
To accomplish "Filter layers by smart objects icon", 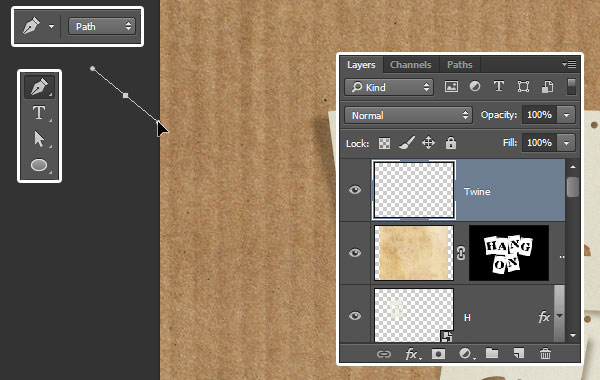I will click(548, 87).
